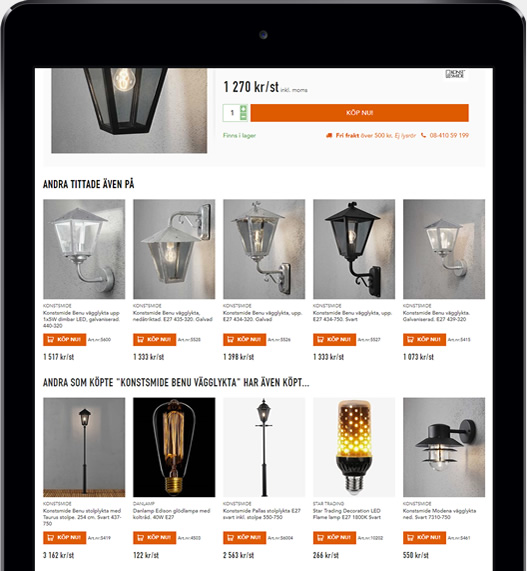
Task: Open the nedåtriktad Benu vägglykta thumbnail
Action: tap(174, 249)
